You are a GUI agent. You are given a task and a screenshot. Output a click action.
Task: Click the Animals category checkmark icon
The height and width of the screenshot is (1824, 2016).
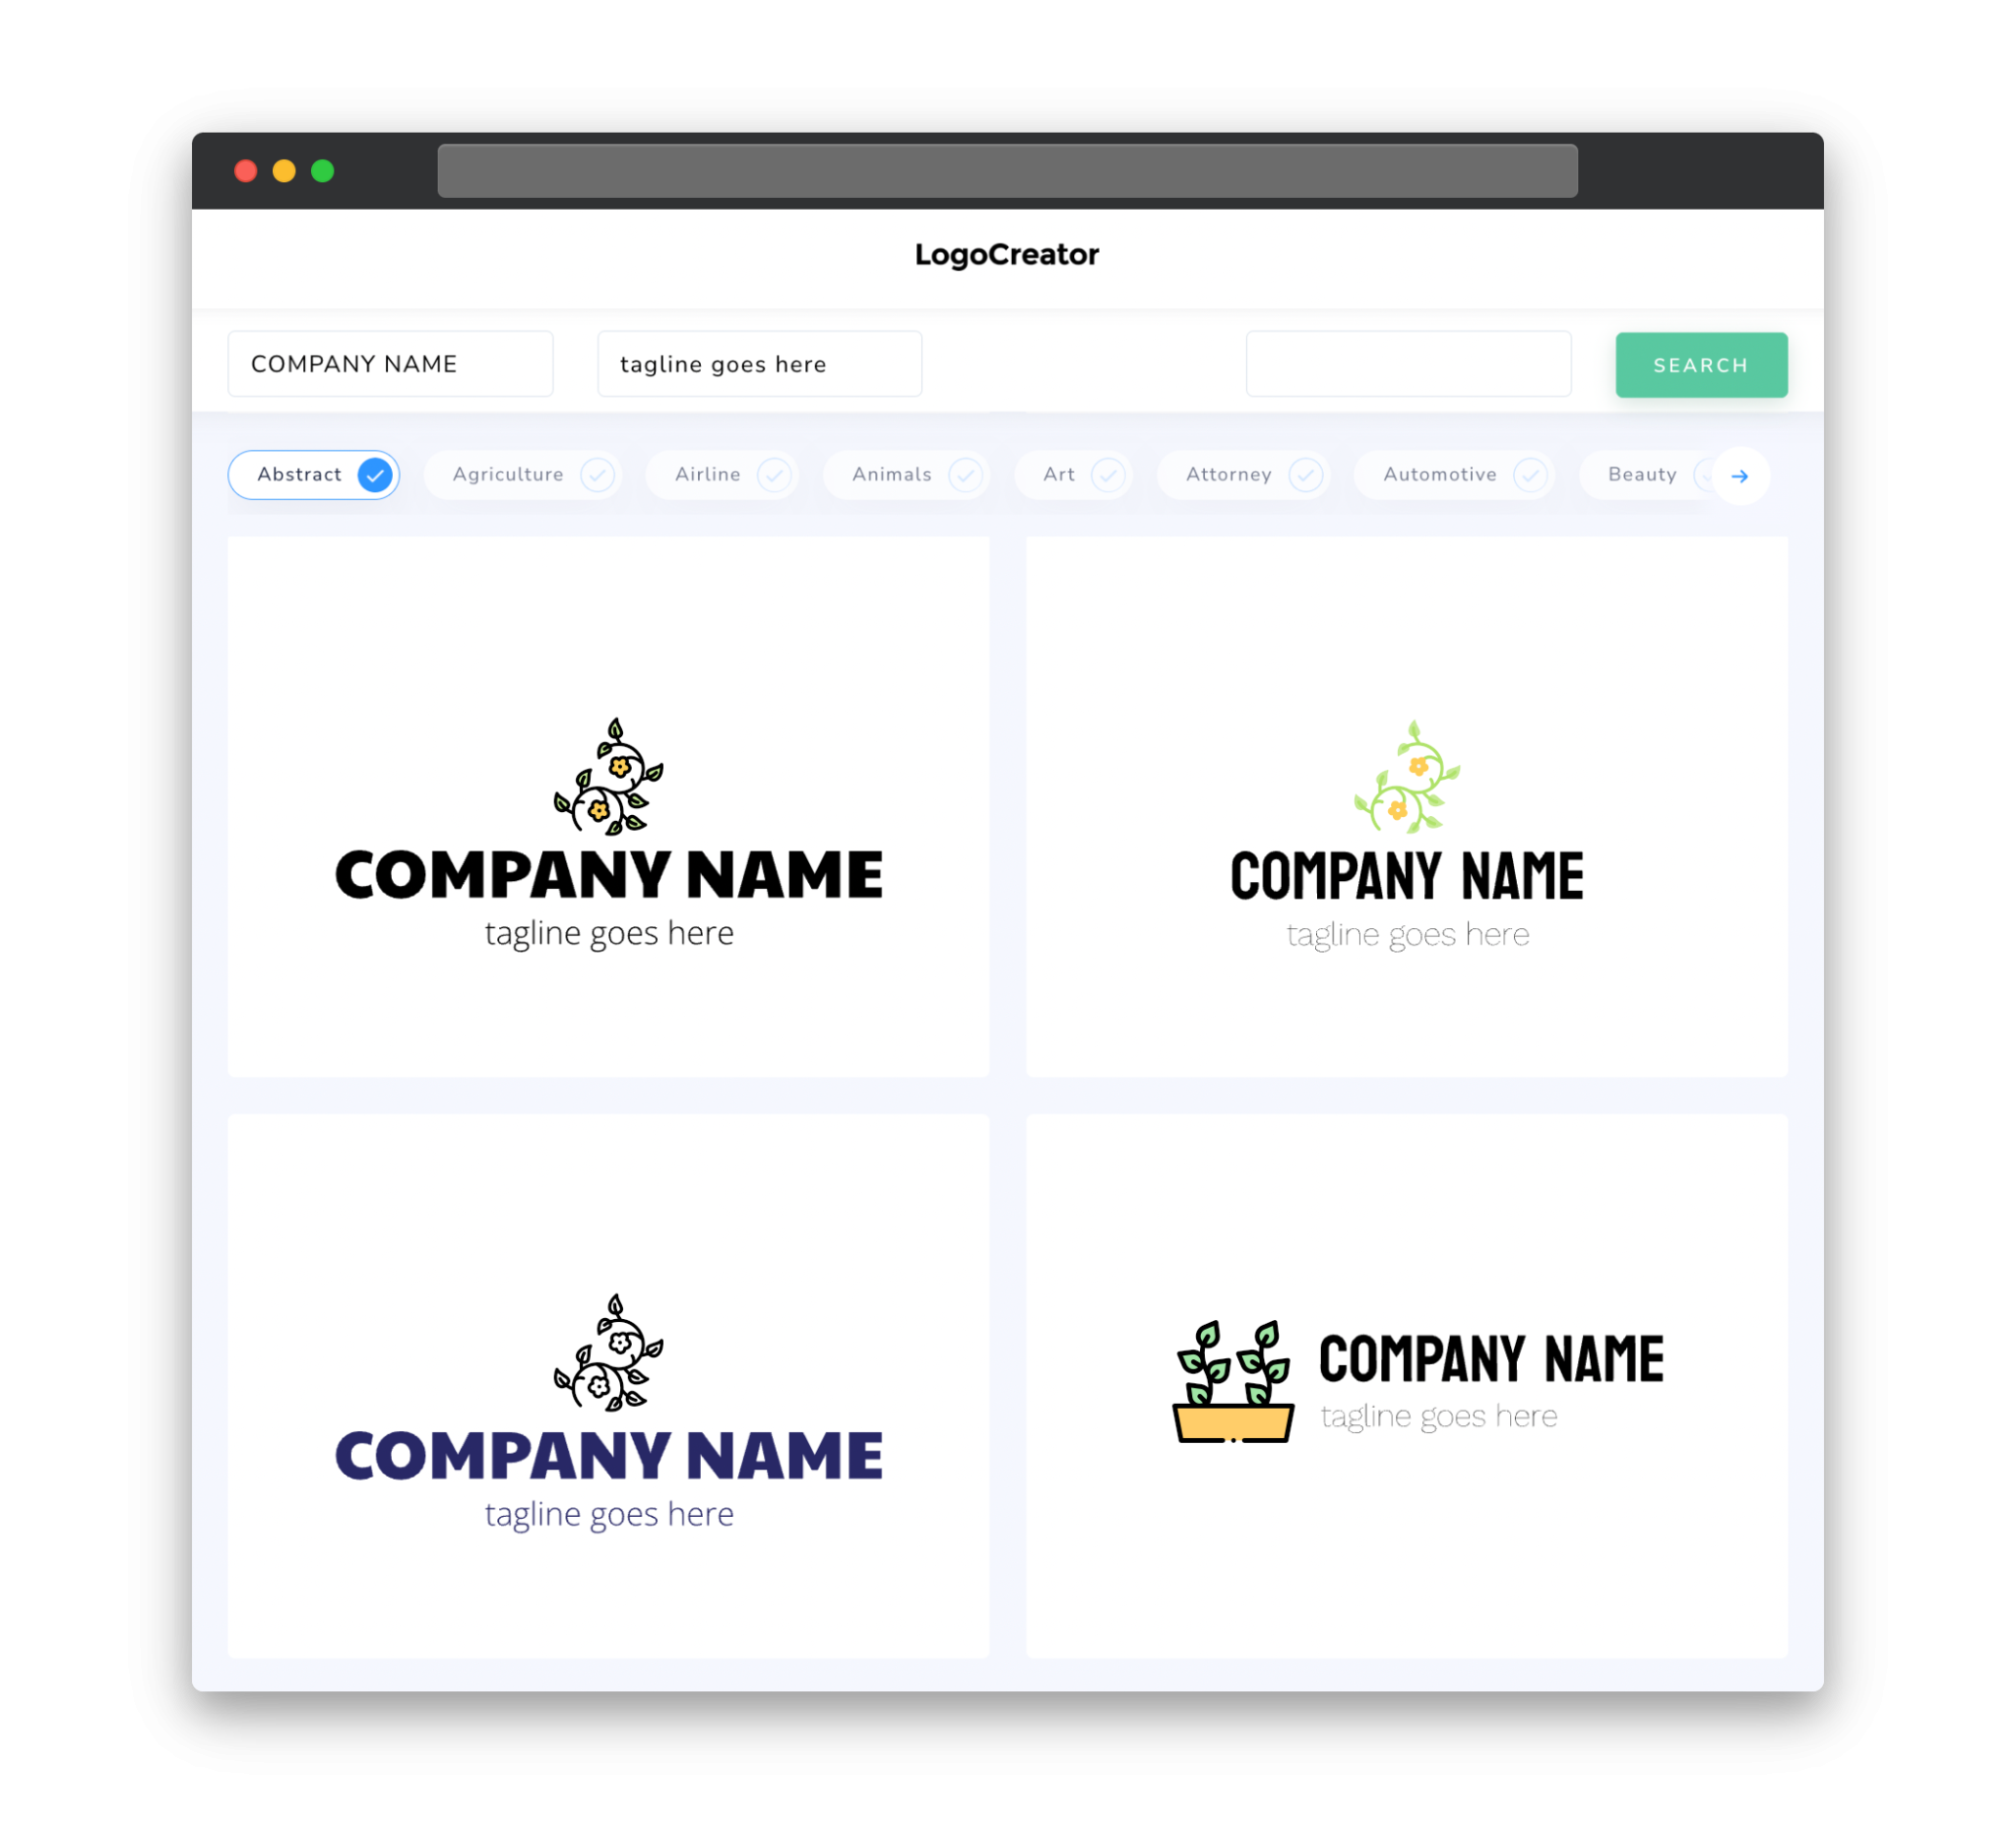pyautogui.click(x=964, y=474)
